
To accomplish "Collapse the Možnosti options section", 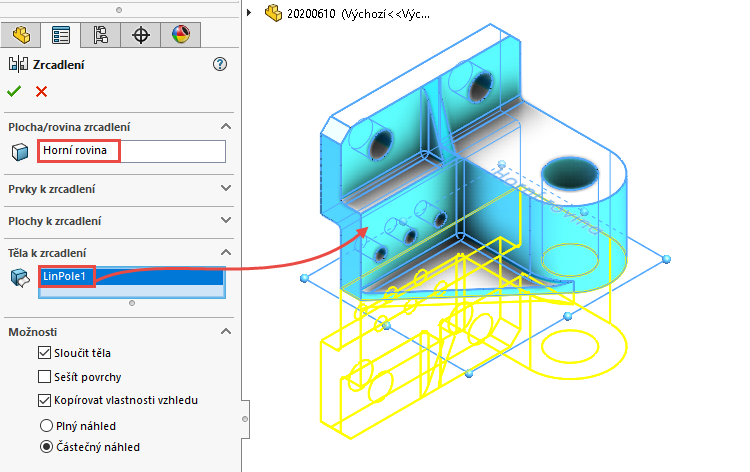I will [x=226, y=331].
